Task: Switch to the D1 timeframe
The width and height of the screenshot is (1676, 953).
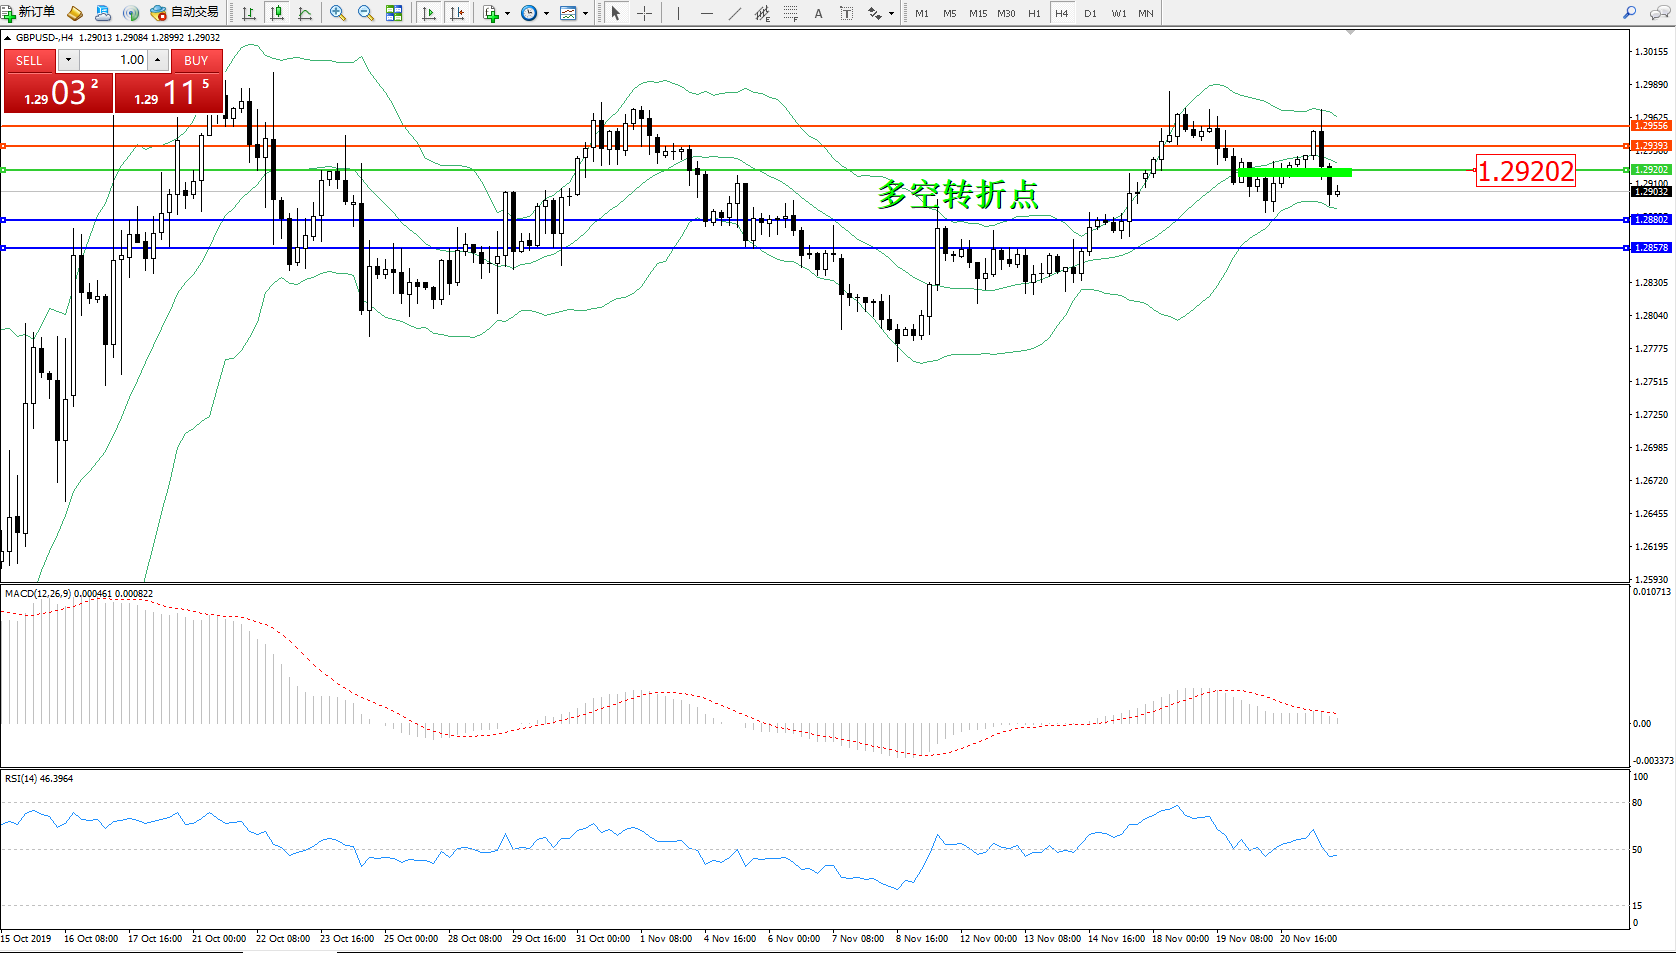Action: 1090,13
